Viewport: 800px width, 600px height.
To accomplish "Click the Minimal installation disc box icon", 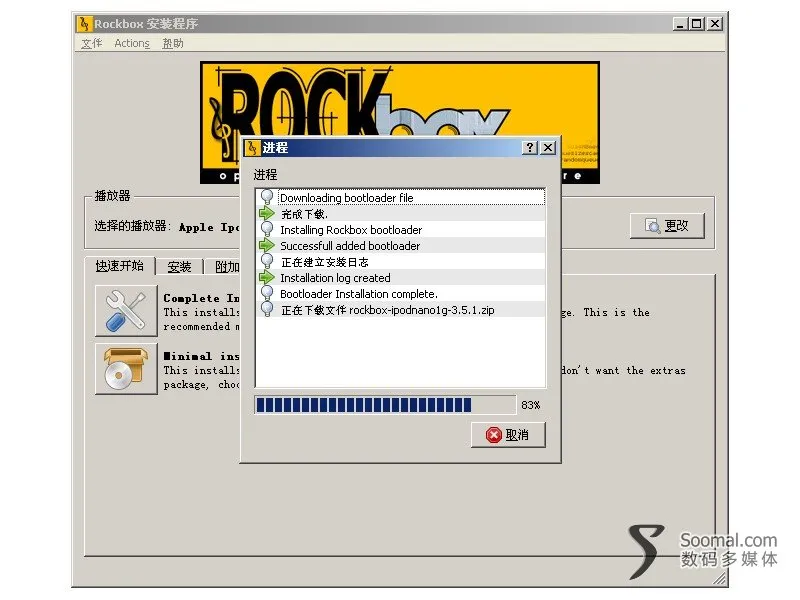I will point(126,368).
